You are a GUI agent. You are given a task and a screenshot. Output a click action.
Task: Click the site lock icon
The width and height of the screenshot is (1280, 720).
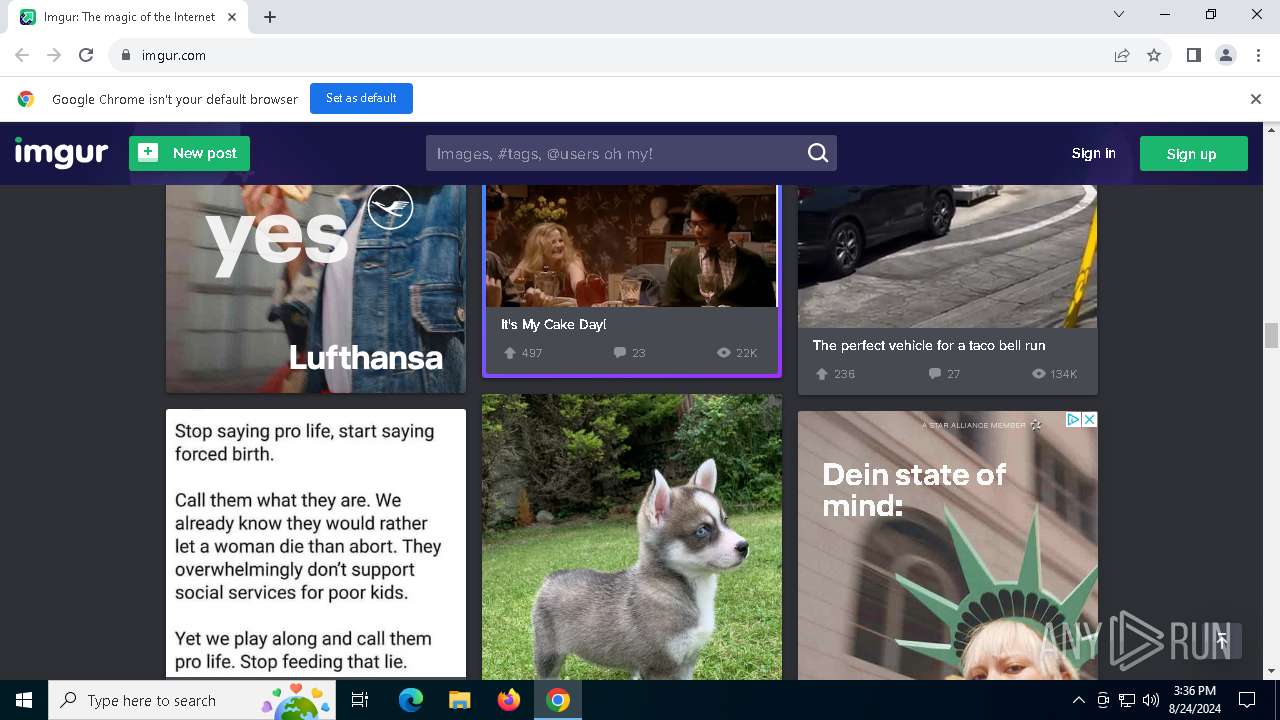(126, 55)
